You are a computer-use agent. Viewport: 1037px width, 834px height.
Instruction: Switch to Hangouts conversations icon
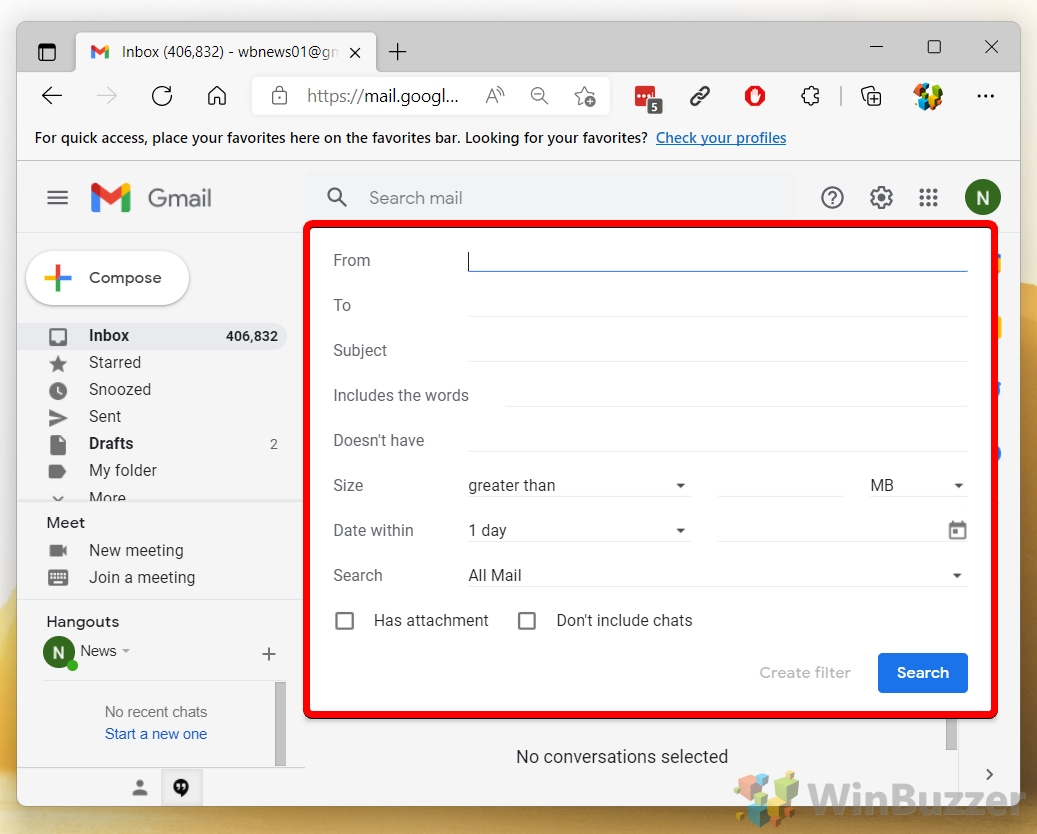click(x=181, y=787)
